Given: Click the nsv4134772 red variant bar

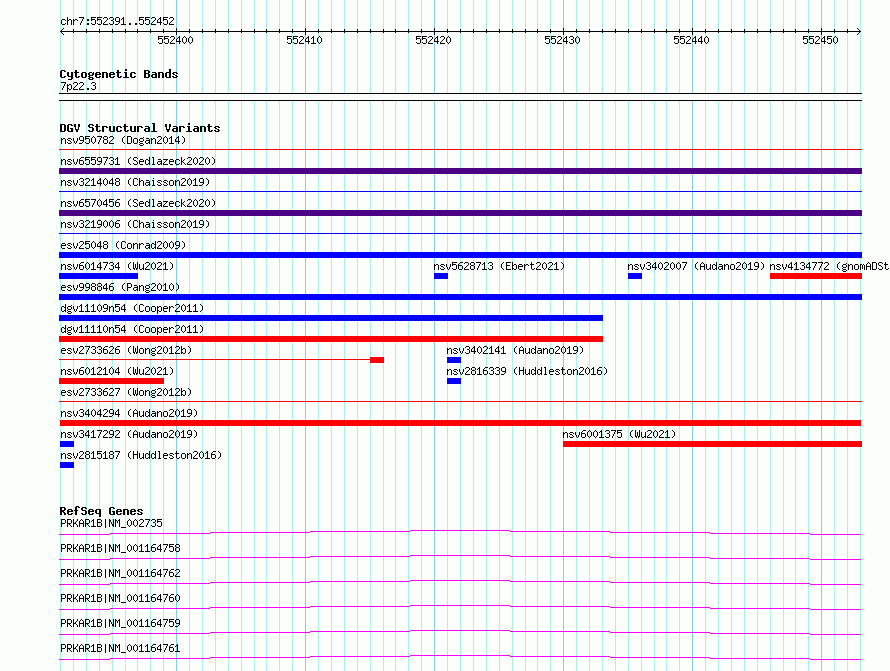Looking at the screenshot, I should tap(816, 276).
